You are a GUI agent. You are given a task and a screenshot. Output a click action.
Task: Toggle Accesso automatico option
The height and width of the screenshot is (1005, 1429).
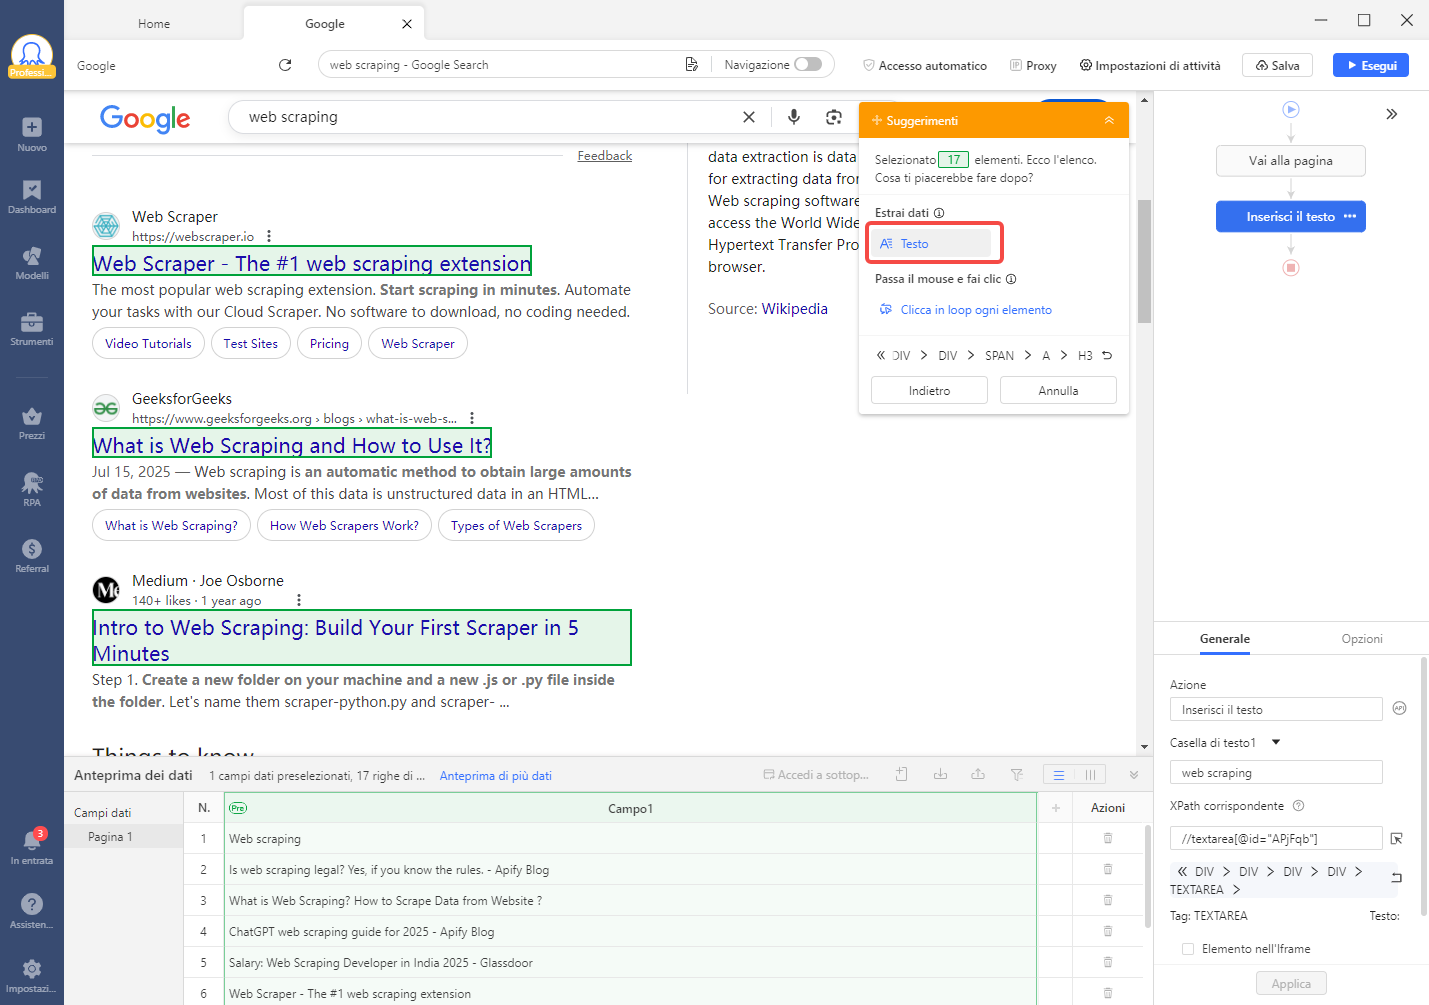coord(925,66)
